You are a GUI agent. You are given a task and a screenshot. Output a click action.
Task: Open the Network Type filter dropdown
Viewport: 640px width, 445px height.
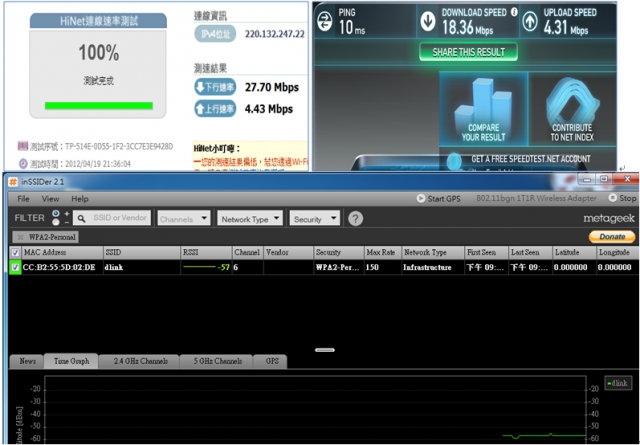coord(250,218)
